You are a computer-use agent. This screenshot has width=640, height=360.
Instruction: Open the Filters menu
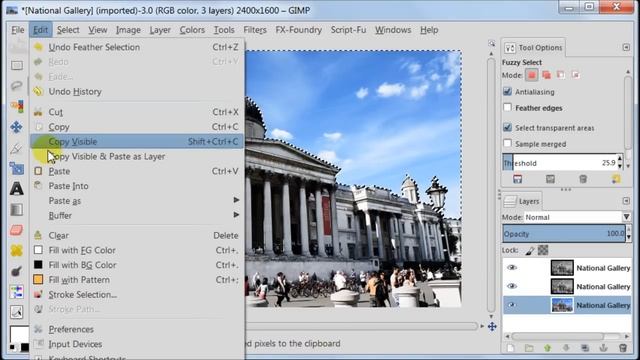[255, 30]
